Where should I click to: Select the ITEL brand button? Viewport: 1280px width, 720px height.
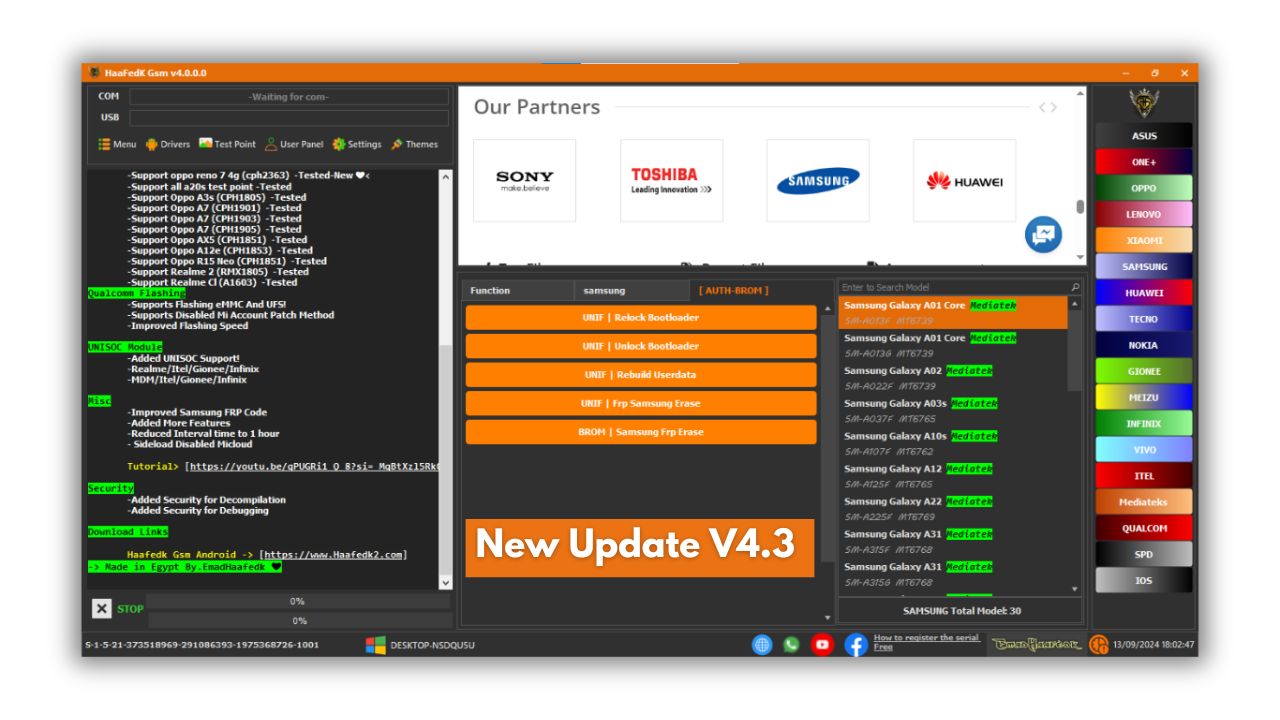1144,476
